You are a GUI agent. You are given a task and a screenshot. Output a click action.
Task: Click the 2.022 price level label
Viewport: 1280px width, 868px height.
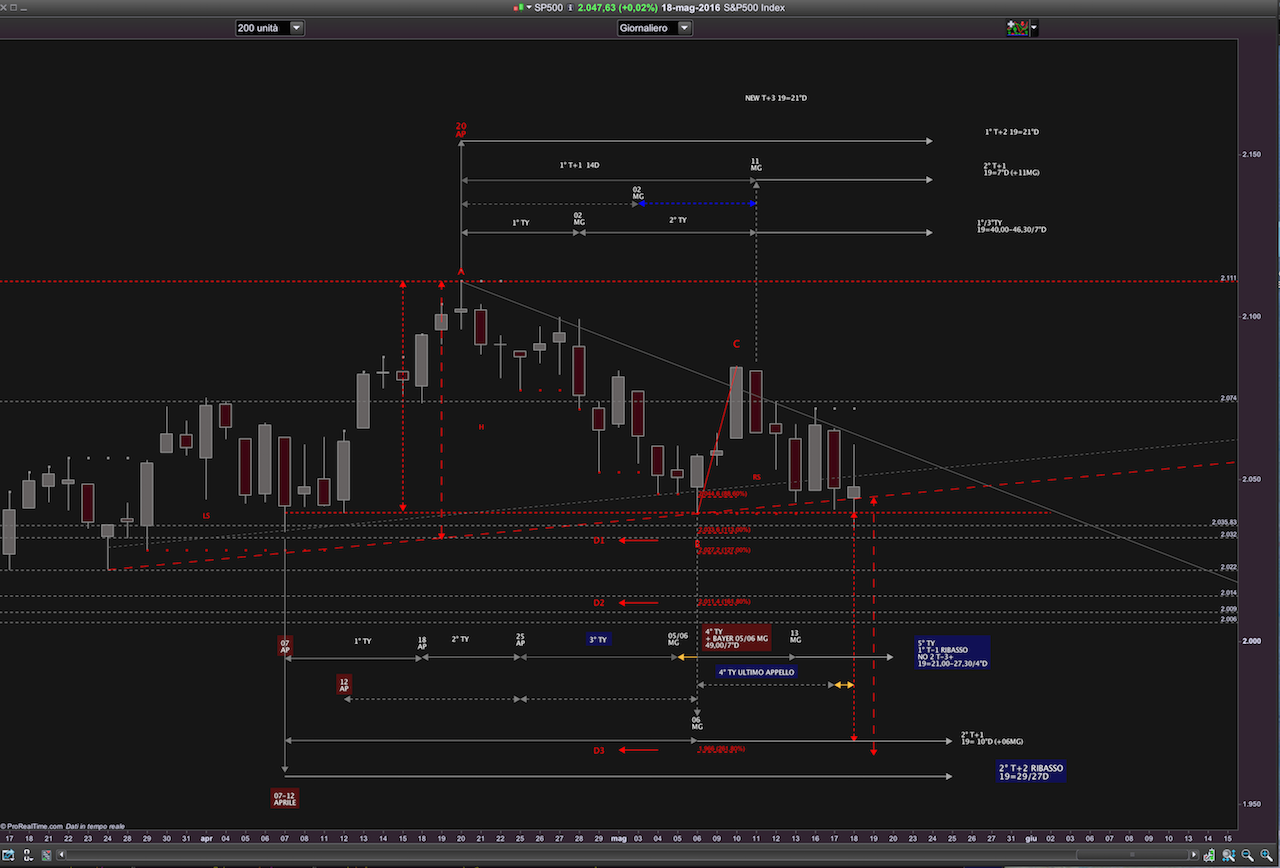pyautogui.click(x=1229, y=567)
